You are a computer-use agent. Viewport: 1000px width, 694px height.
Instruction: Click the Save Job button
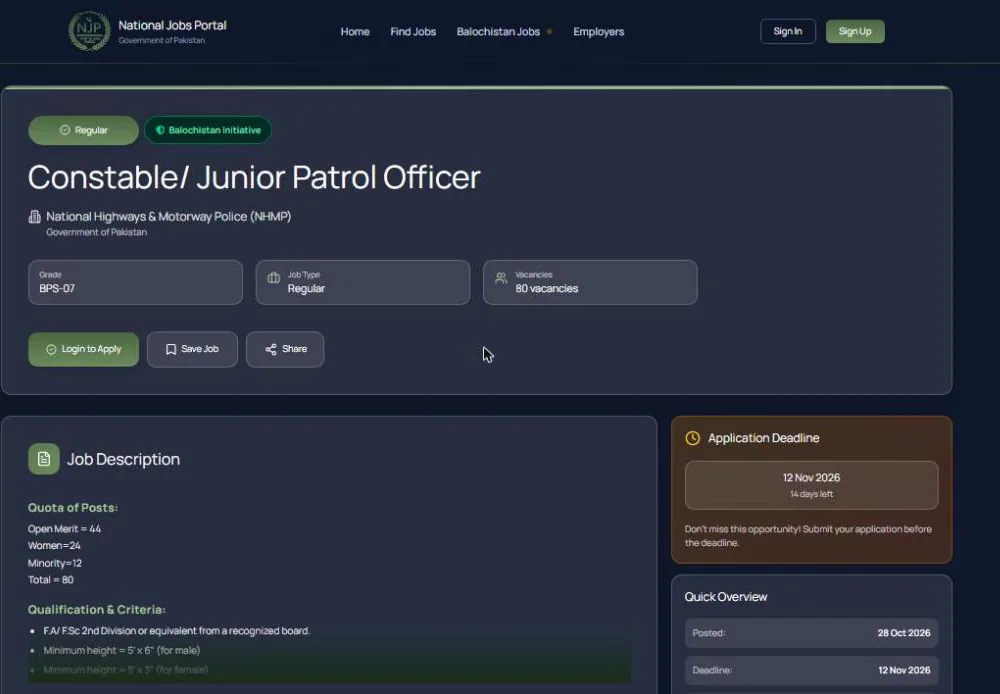pyautogui.click(x=192, y=349)
